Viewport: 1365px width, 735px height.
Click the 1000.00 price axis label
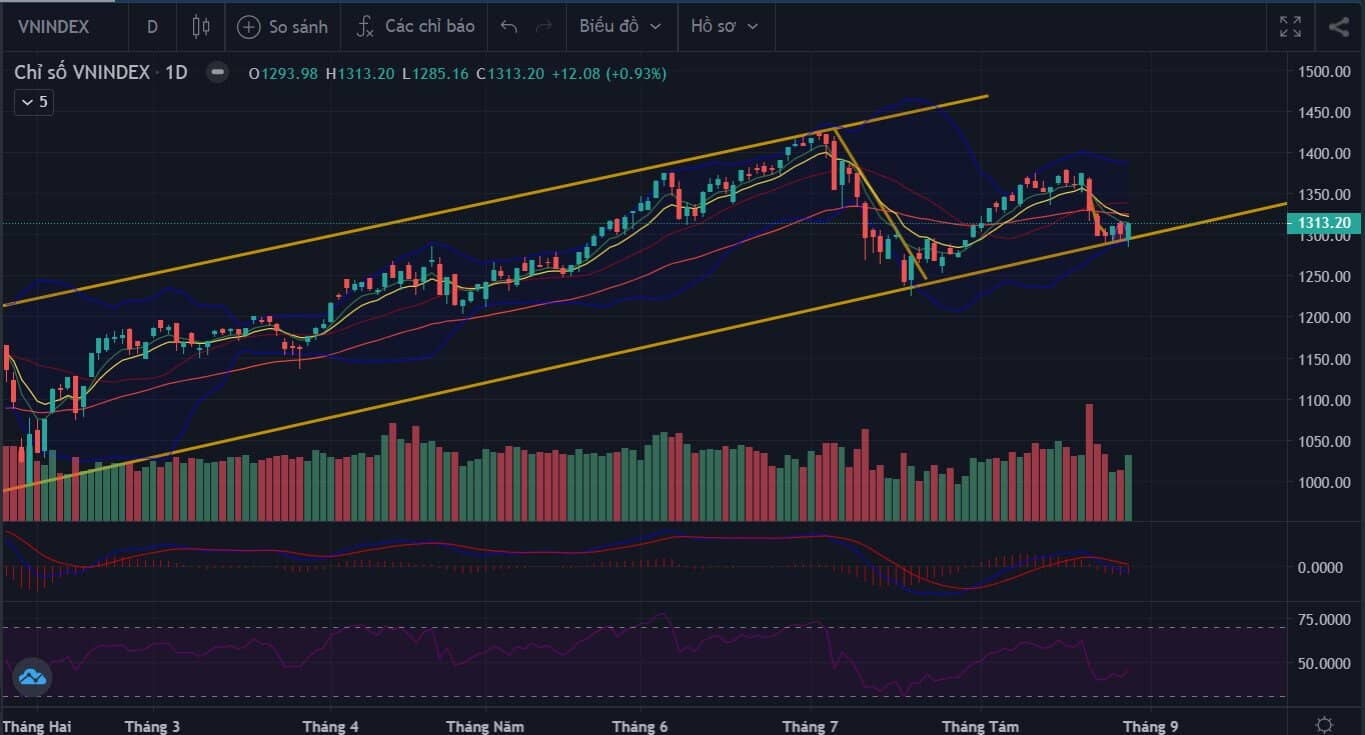1325,483
